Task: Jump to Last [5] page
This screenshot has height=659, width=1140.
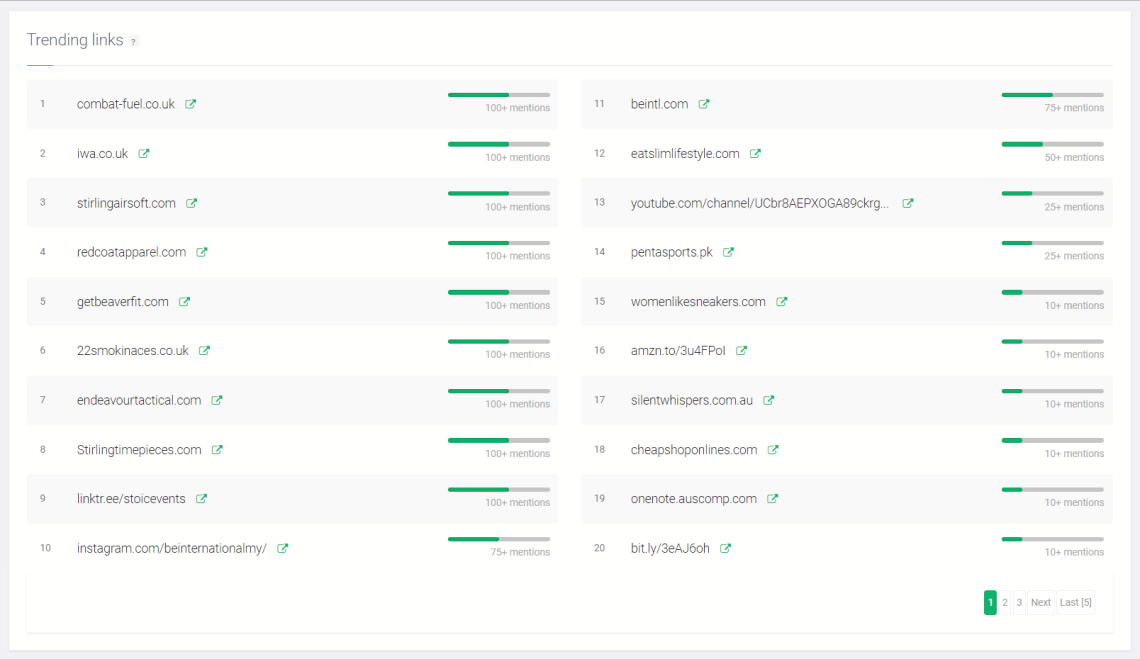Action: coord(1076,602)
